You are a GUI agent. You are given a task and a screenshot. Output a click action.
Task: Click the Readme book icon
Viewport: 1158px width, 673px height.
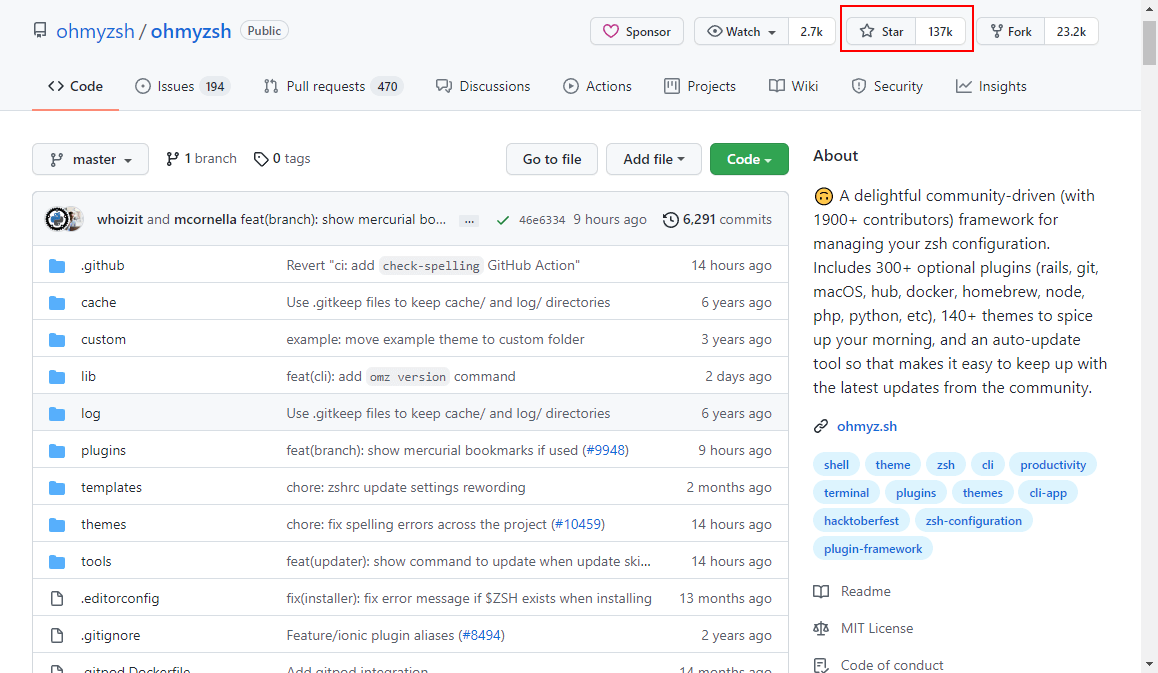click(x=821, y=591)
